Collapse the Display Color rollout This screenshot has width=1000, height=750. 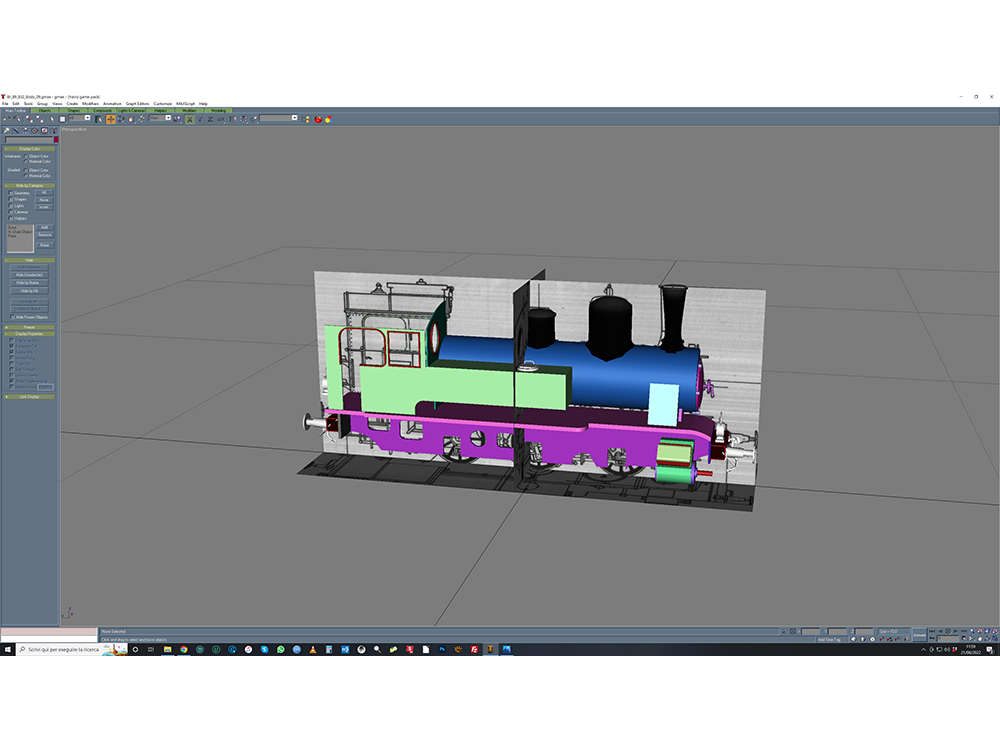pos(29,149)
